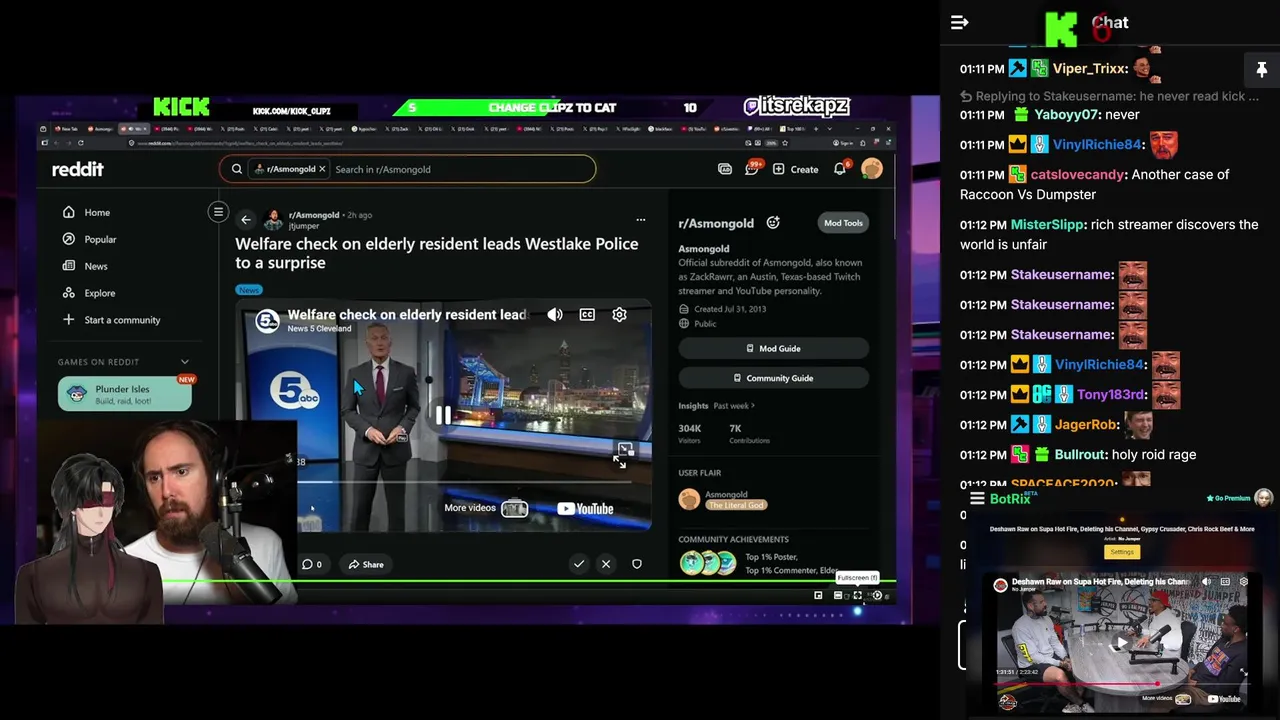Open post comments count button
The image size is (1280, 720).
312,564
